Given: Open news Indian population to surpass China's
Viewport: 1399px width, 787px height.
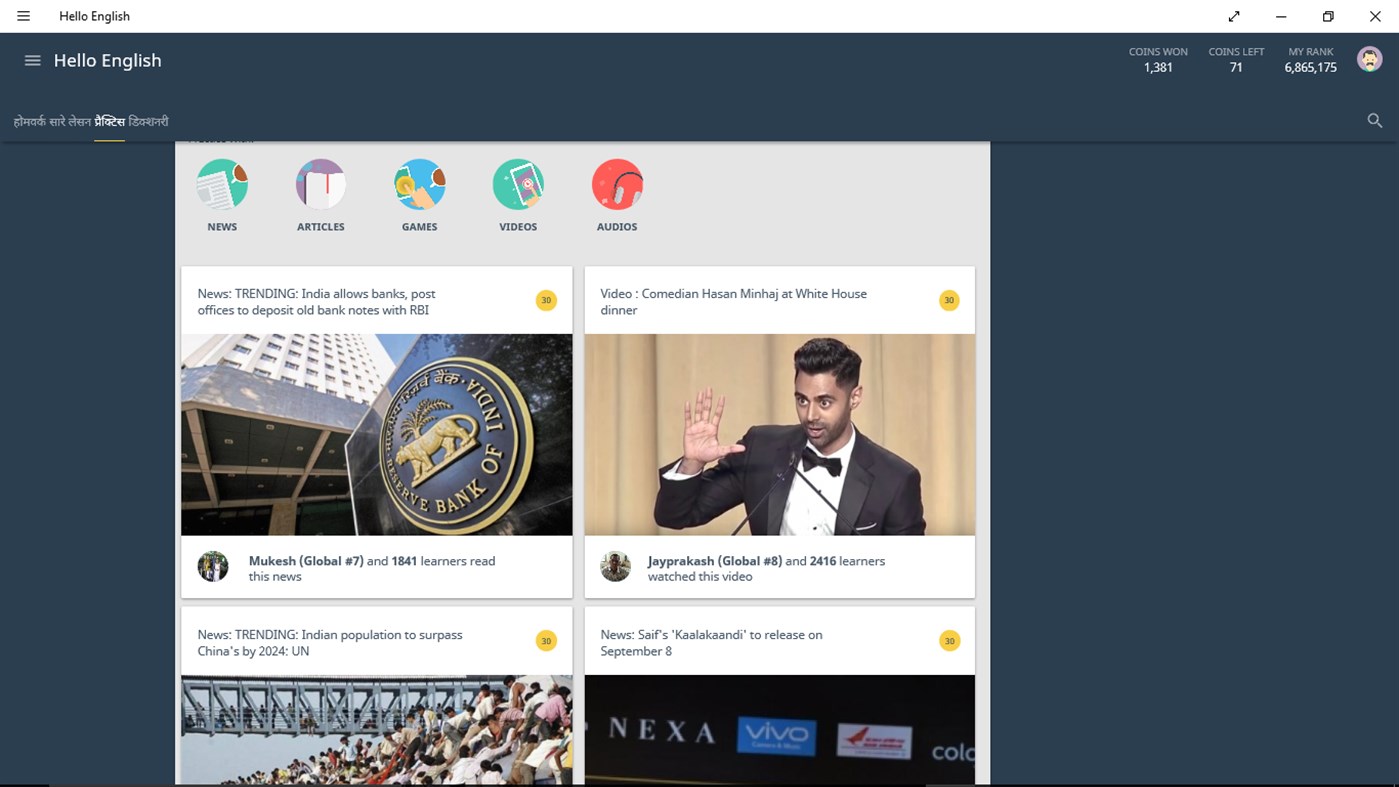Looking at the screenshot, I should [330, 643].
